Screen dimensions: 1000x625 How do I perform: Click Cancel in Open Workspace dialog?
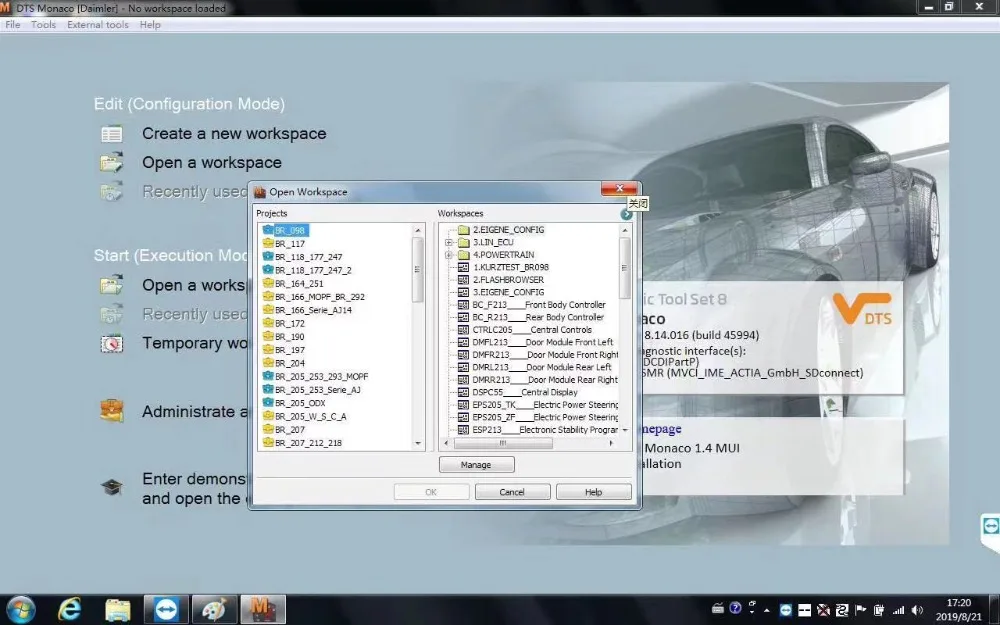point(512,492)
